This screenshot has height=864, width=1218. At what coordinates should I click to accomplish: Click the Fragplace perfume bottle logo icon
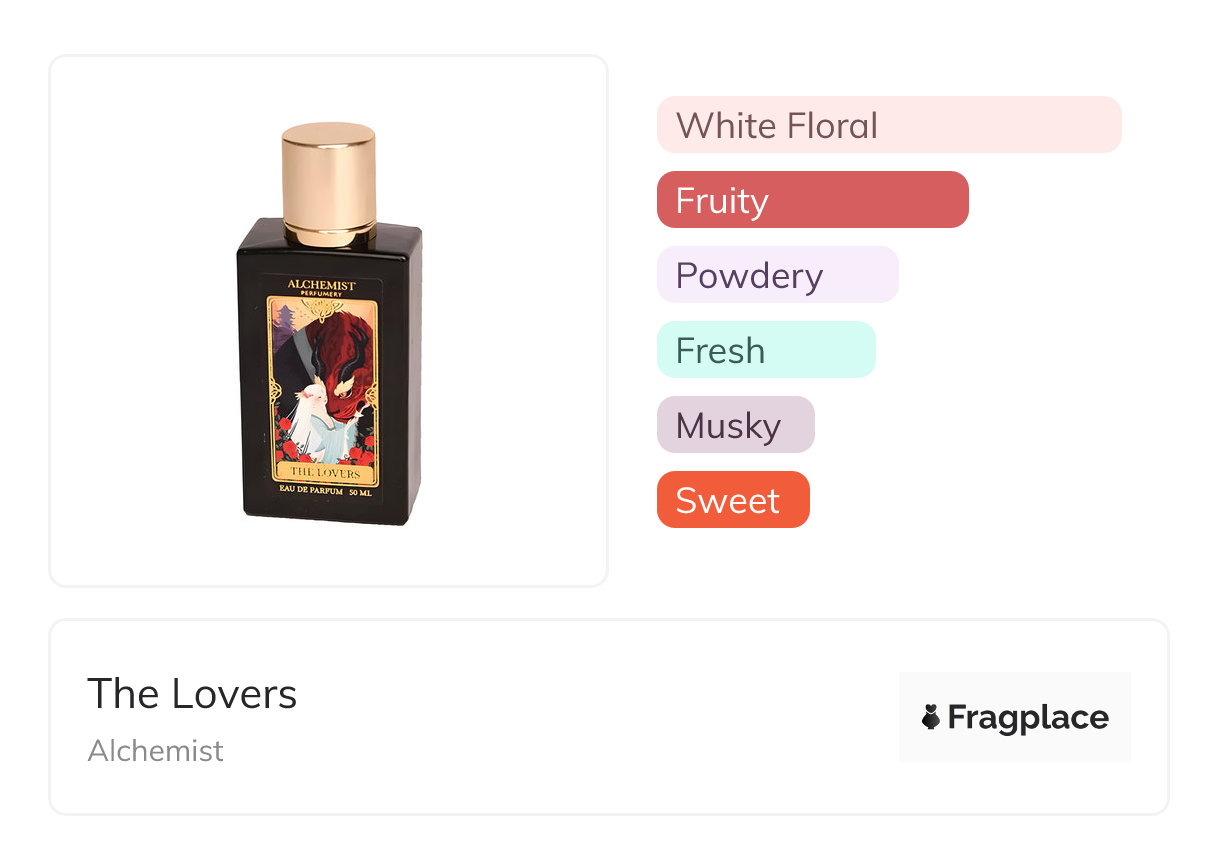(x=931, y=717)
